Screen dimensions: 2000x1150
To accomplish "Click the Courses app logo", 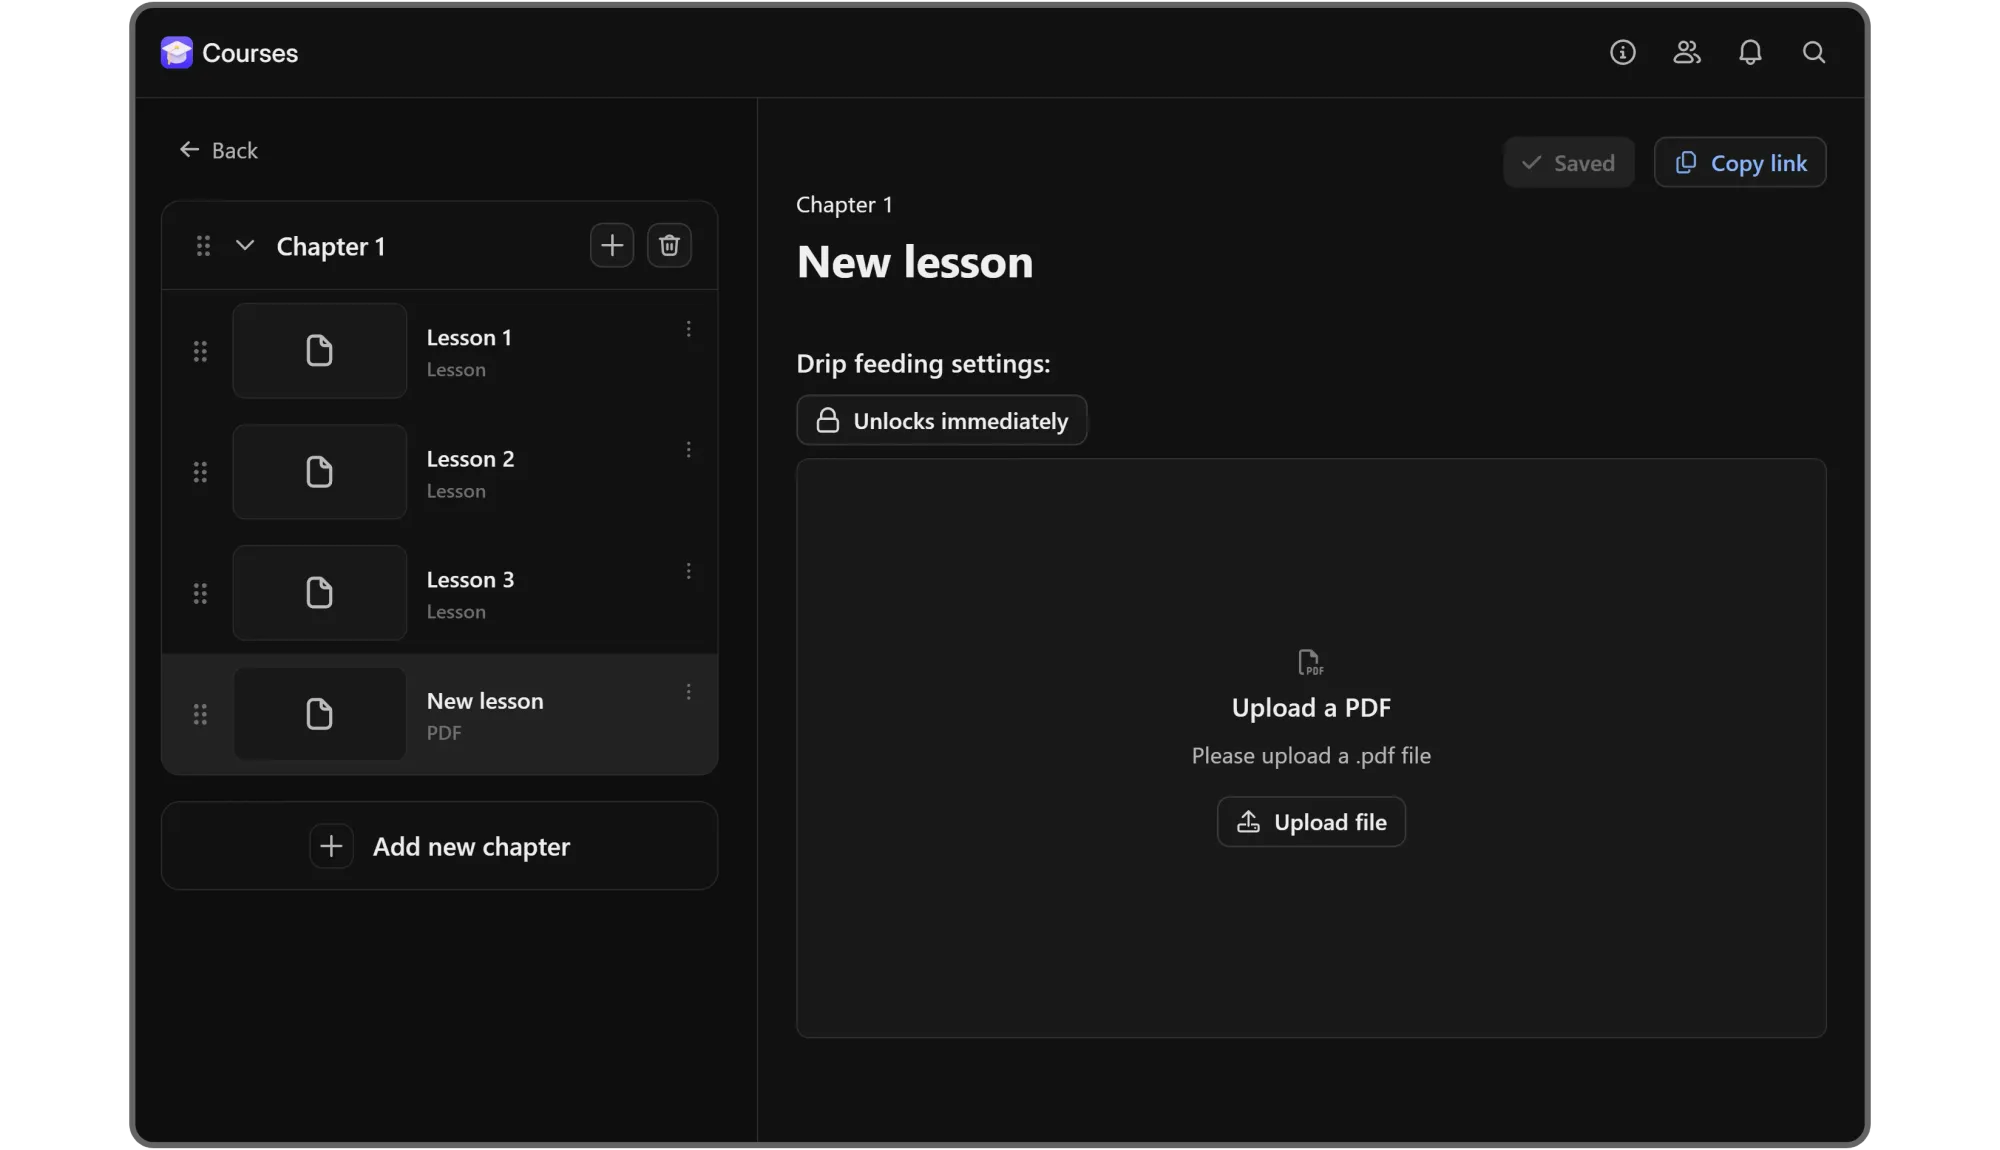I will click(x=177, y=53).
